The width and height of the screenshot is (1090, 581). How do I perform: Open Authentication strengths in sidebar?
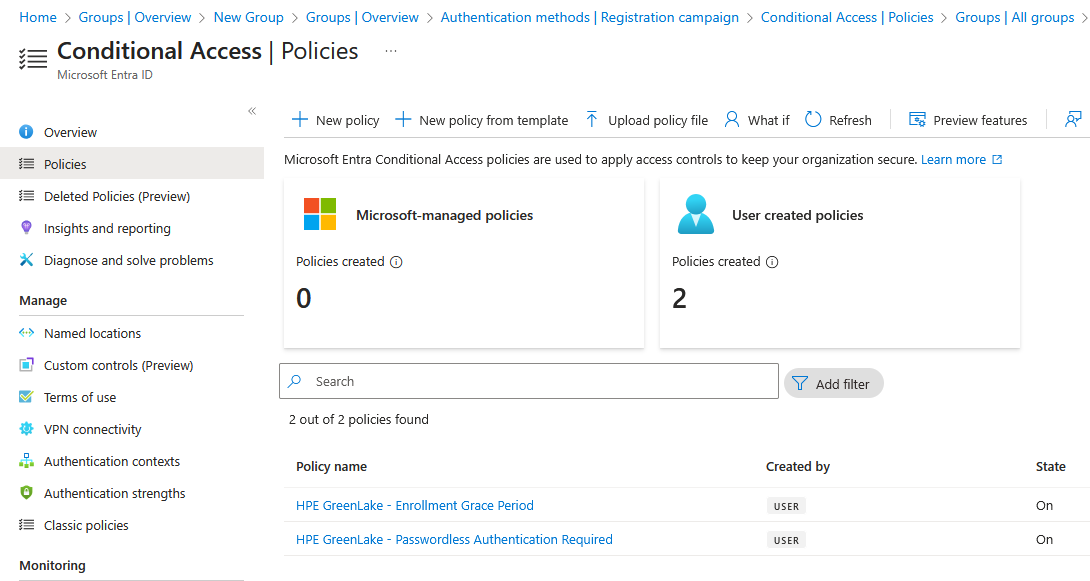(x=114, y=493)
